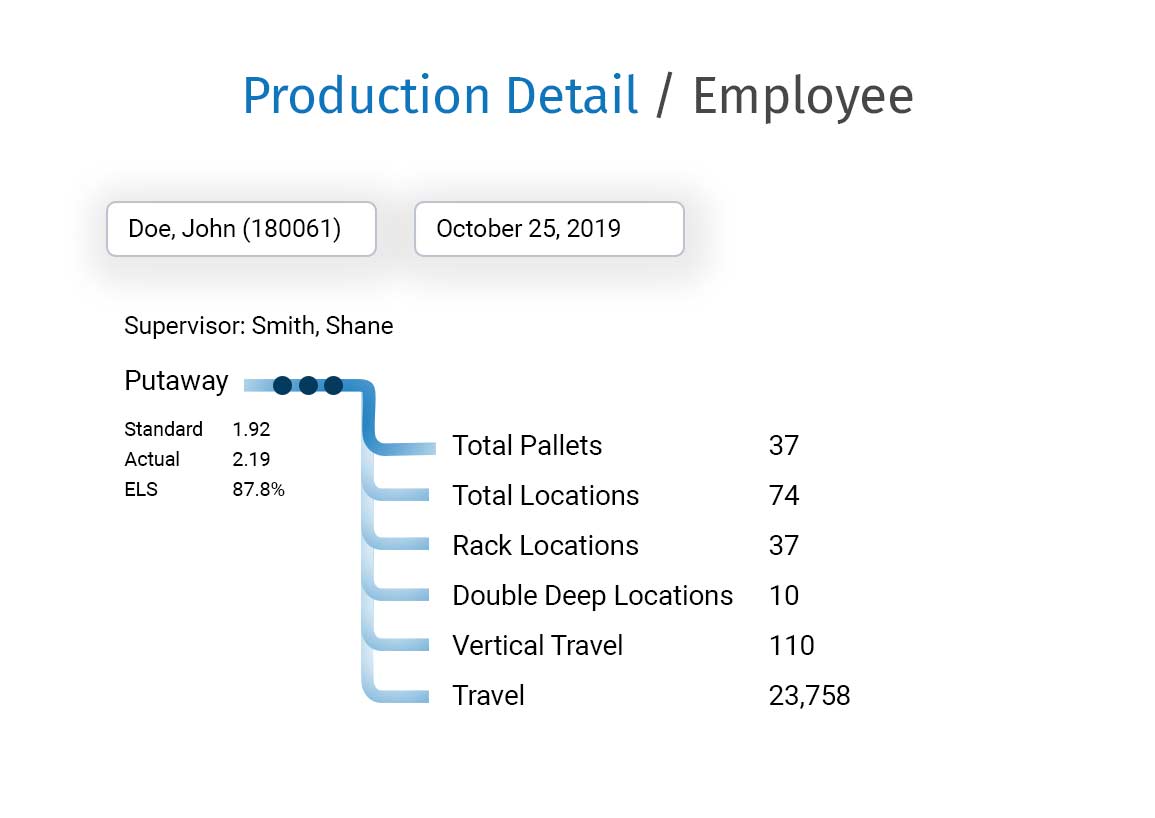The width and height of the screenshot is (1155, 818).
Task: Click the Travel value 23,758
Action: point(809,695)
